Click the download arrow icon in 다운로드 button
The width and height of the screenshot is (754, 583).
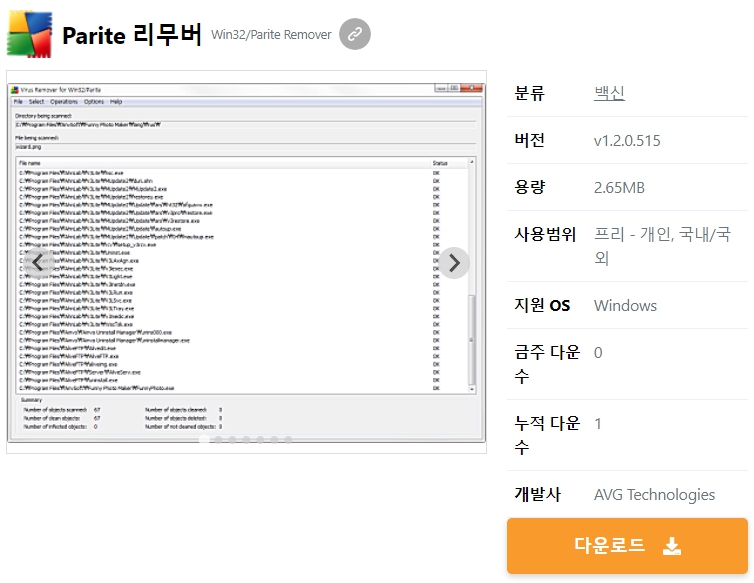point(672,546)
